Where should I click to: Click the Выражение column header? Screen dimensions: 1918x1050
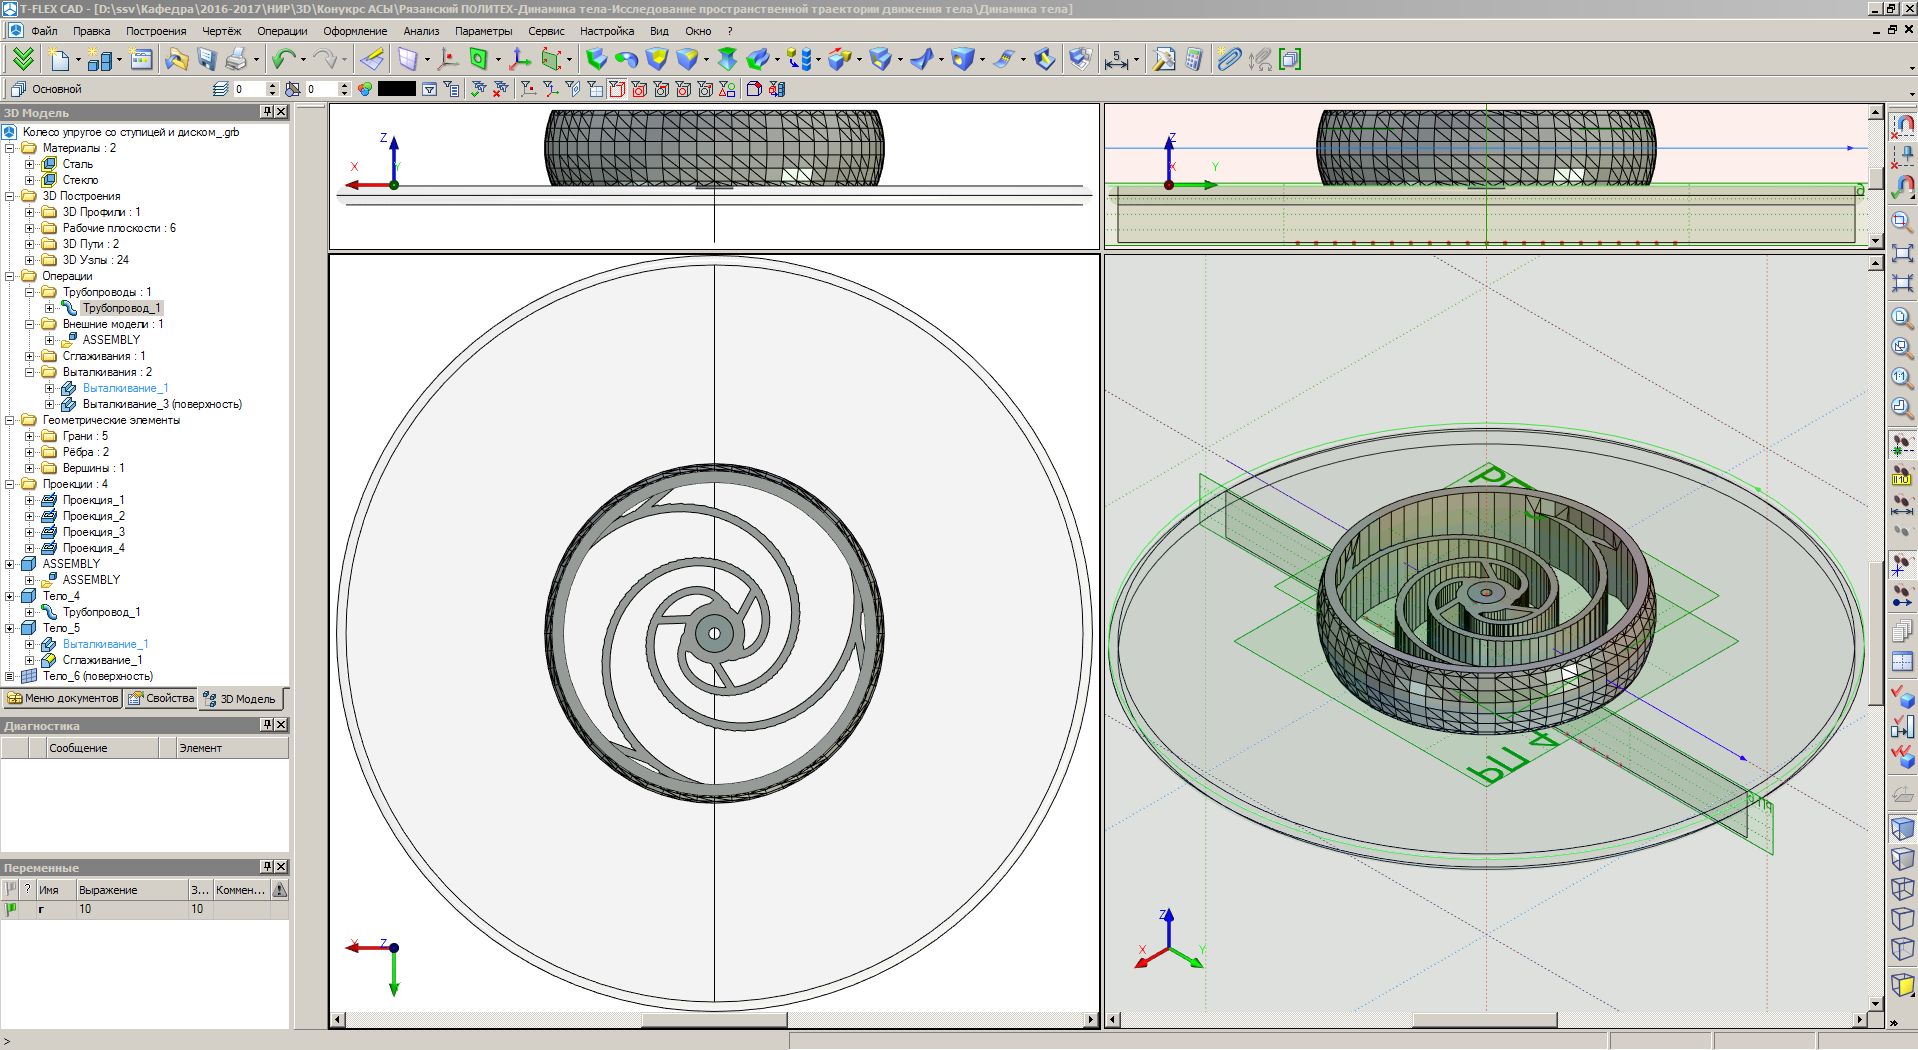click(x=132, y=890)
